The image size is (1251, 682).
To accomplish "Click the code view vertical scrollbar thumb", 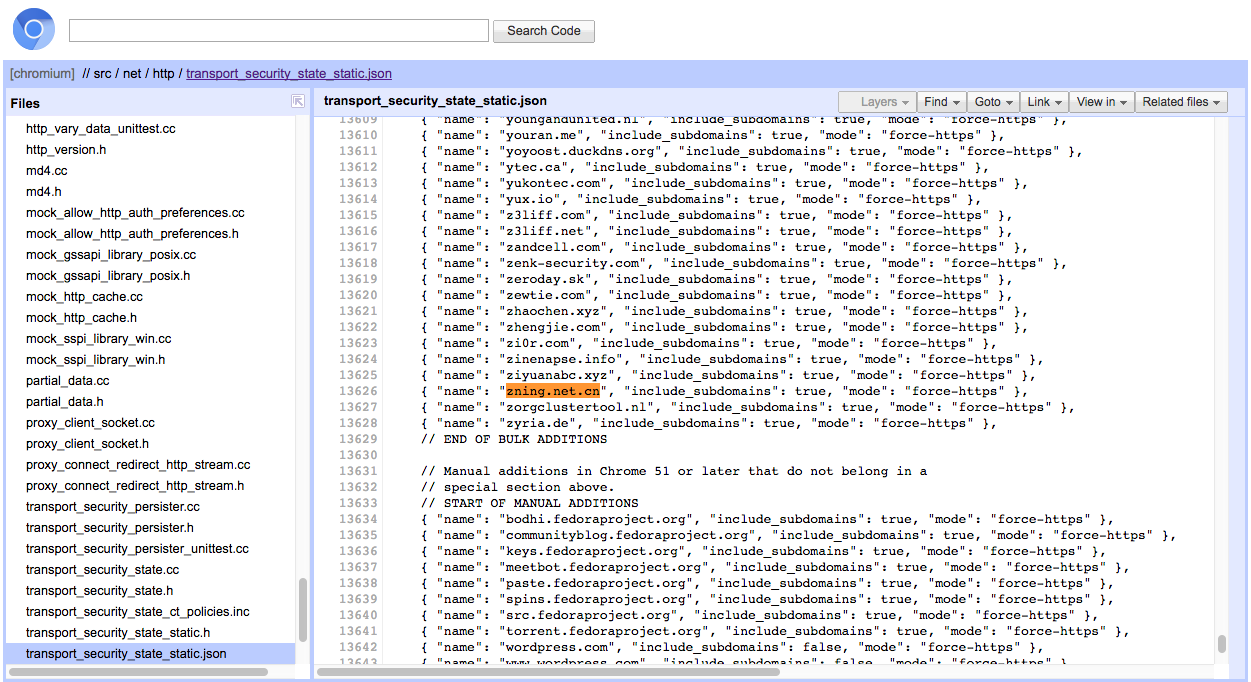I will pos(1222,643).
